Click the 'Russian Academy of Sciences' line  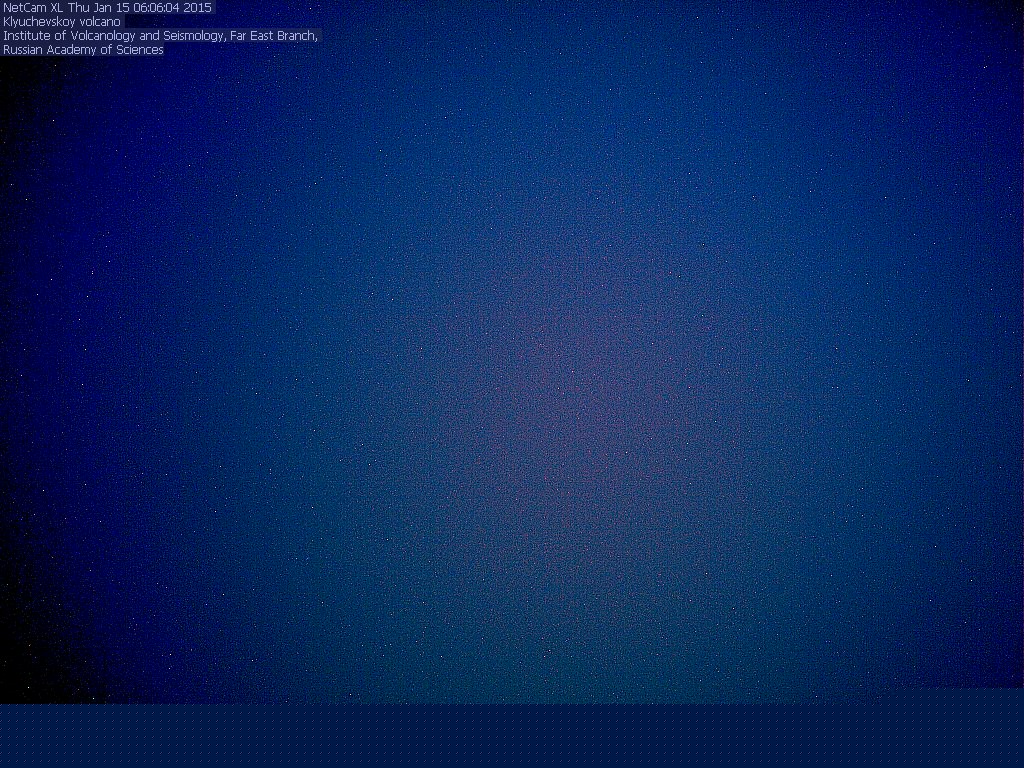click(83, 50)
